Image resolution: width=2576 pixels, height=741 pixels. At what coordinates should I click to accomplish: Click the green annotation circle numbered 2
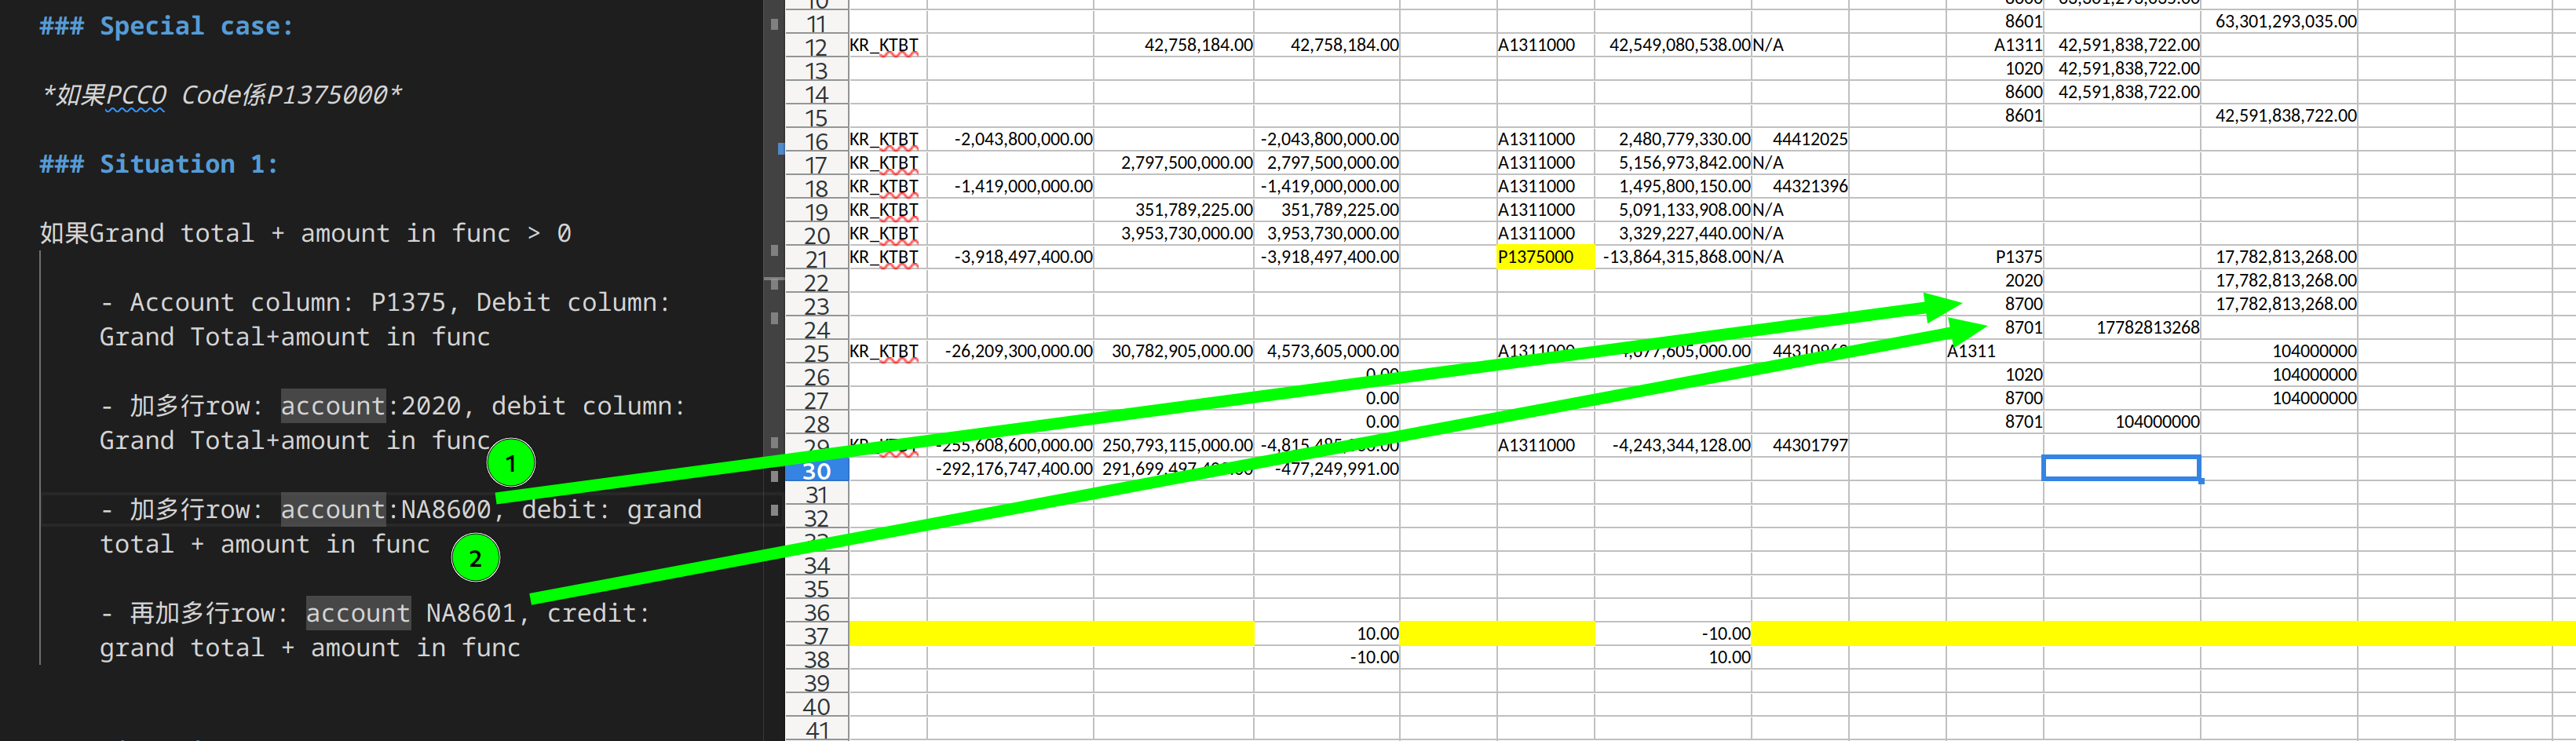[x=475, y=558]
